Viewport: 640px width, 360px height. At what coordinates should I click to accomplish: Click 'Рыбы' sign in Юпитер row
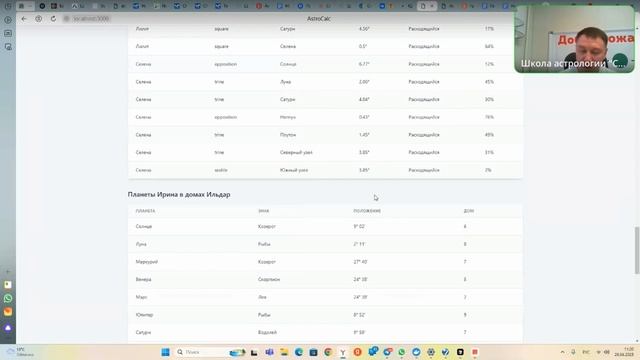tap(264, 315)
